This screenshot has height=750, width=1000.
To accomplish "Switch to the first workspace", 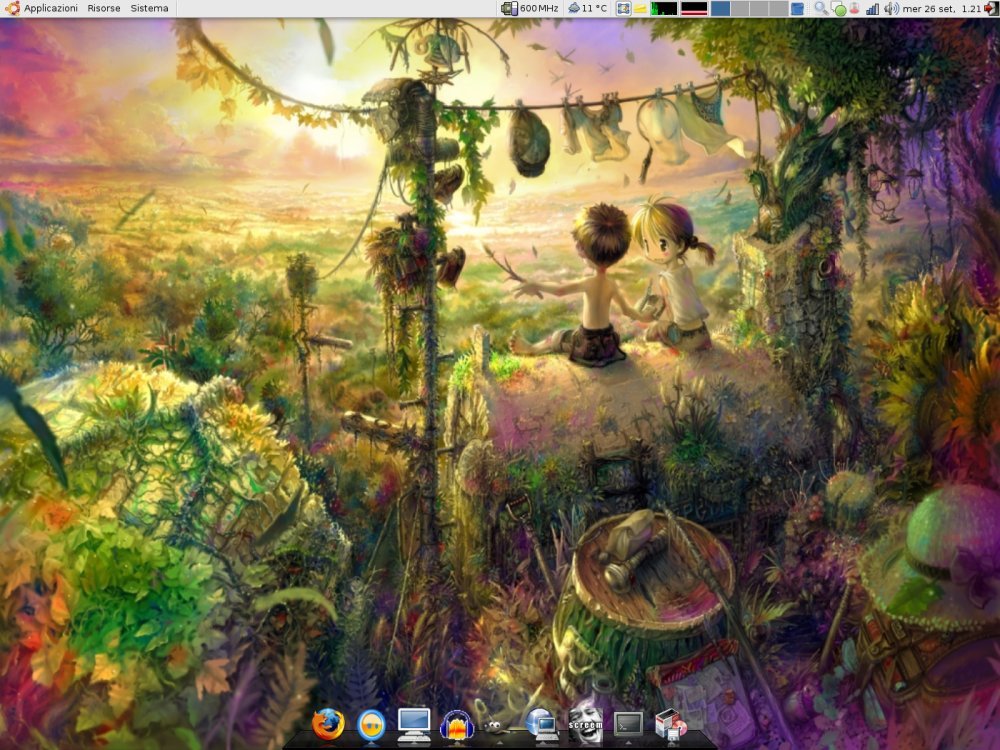I will (720, 8).
